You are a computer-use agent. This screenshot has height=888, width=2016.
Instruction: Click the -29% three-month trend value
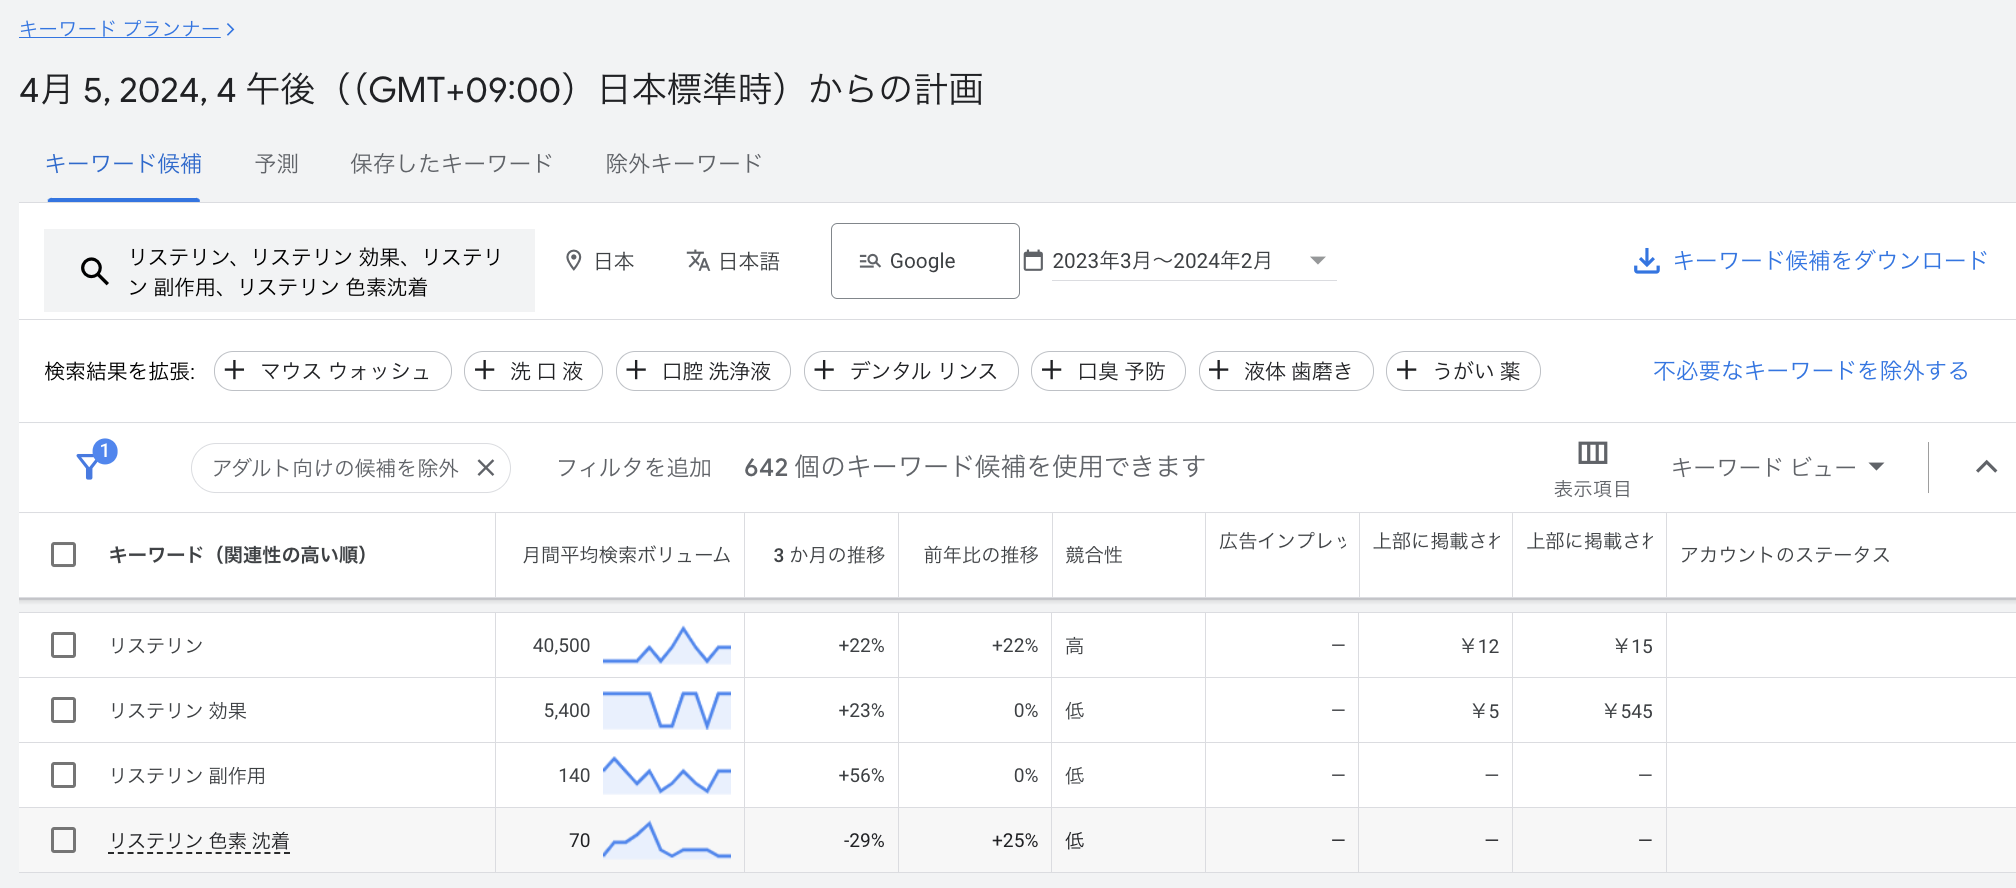(863, 841)
